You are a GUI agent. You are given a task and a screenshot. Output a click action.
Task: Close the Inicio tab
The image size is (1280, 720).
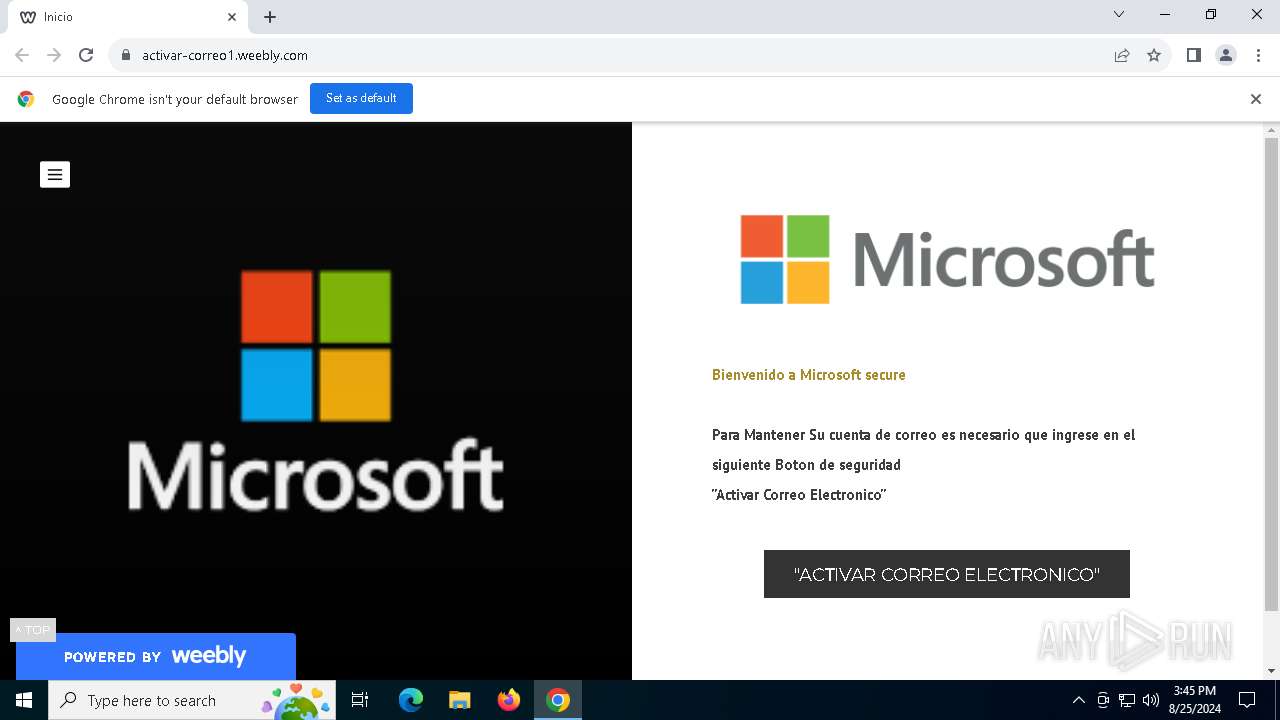pyautogui.click(x=232, y=17)
